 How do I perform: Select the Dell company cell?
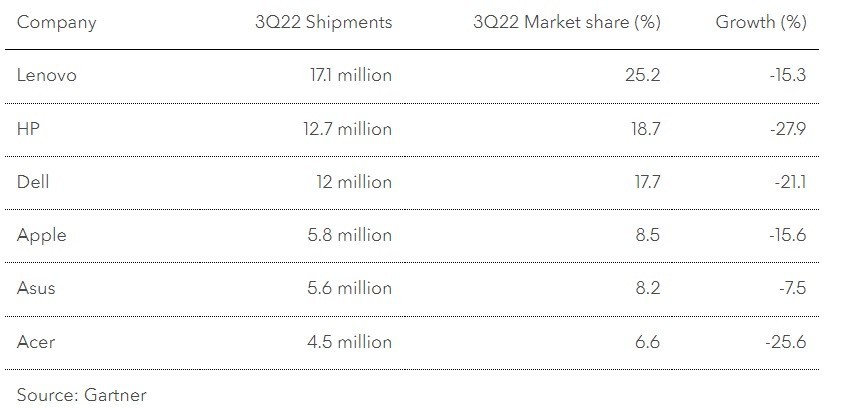[33, 182]
